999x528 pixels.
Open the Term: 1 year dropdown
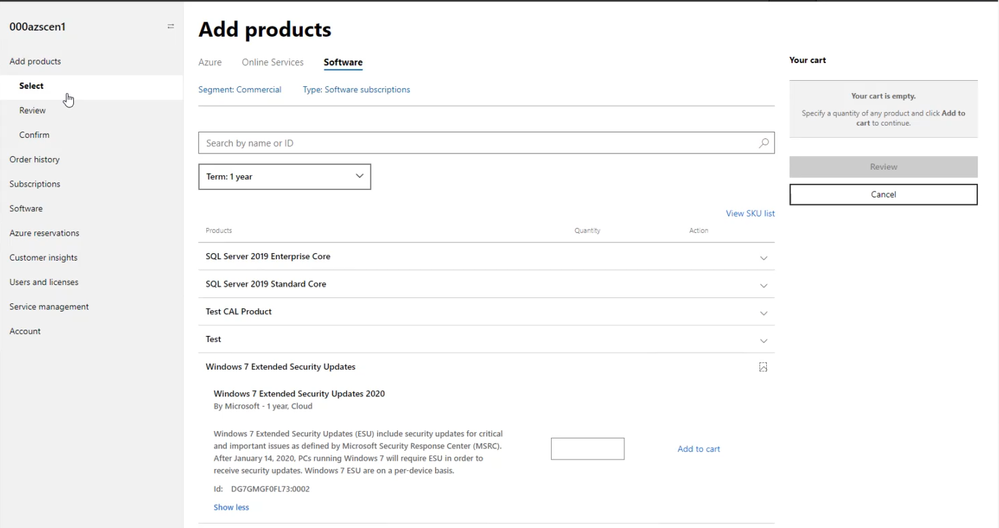point(284,176)
